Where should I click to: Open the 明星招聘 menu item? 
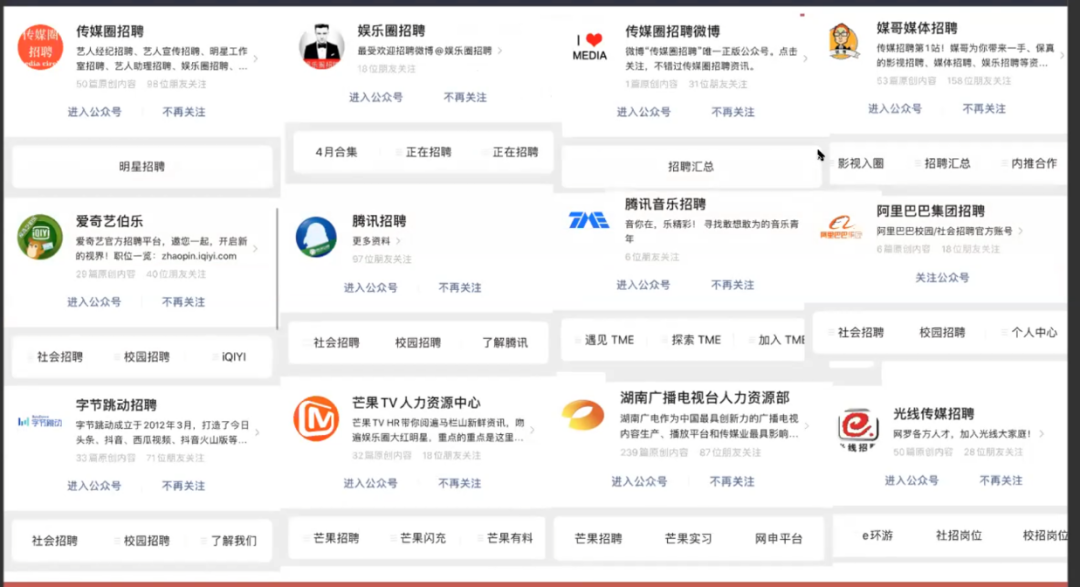[141, 167]
